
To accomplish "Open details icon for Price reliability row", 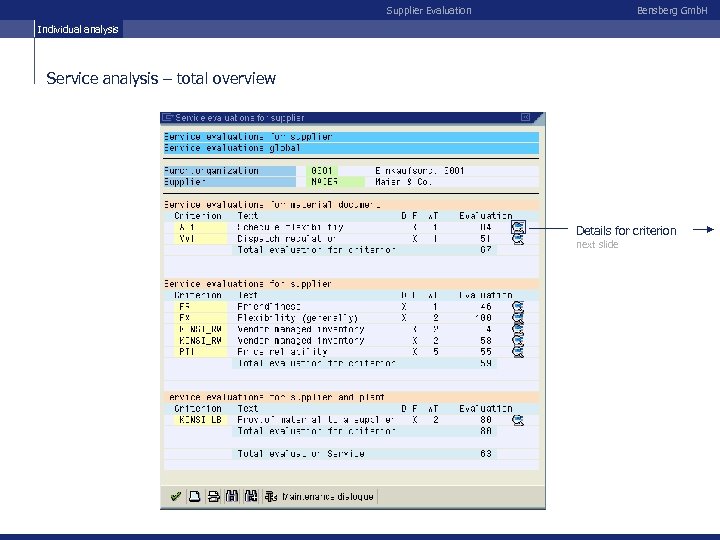I will point(518,352).
